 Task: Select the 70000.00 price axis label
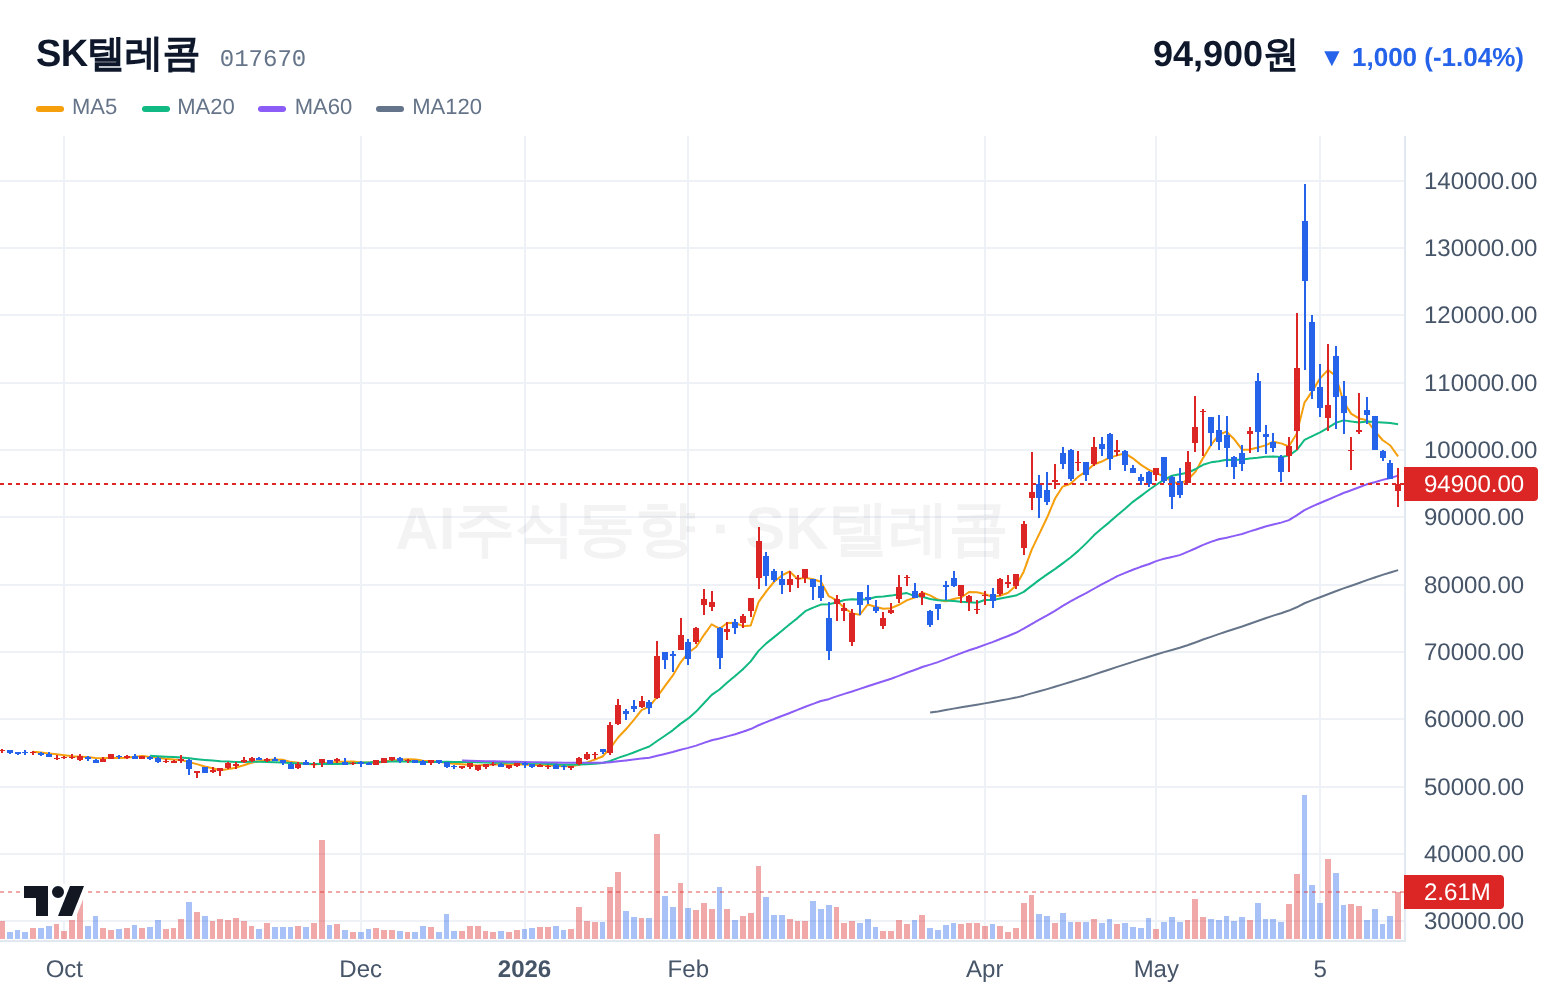(x=1474, y=652)
